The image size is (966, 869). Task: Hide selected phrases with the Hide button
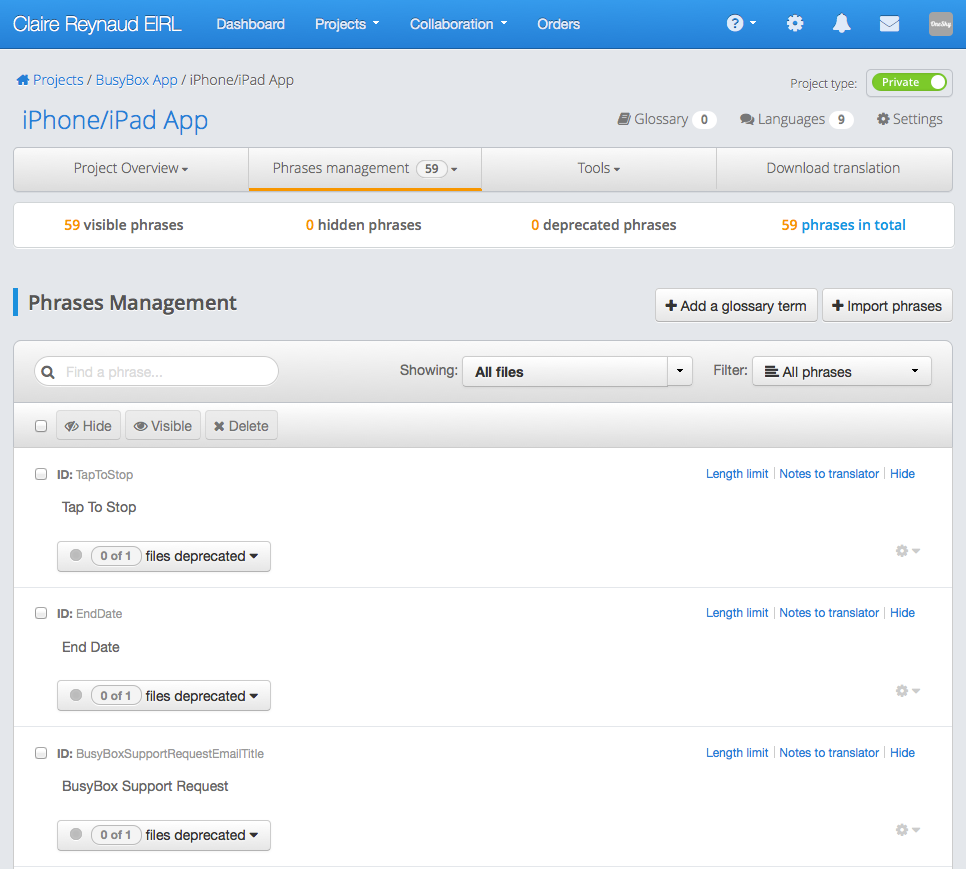click(88, 426)
